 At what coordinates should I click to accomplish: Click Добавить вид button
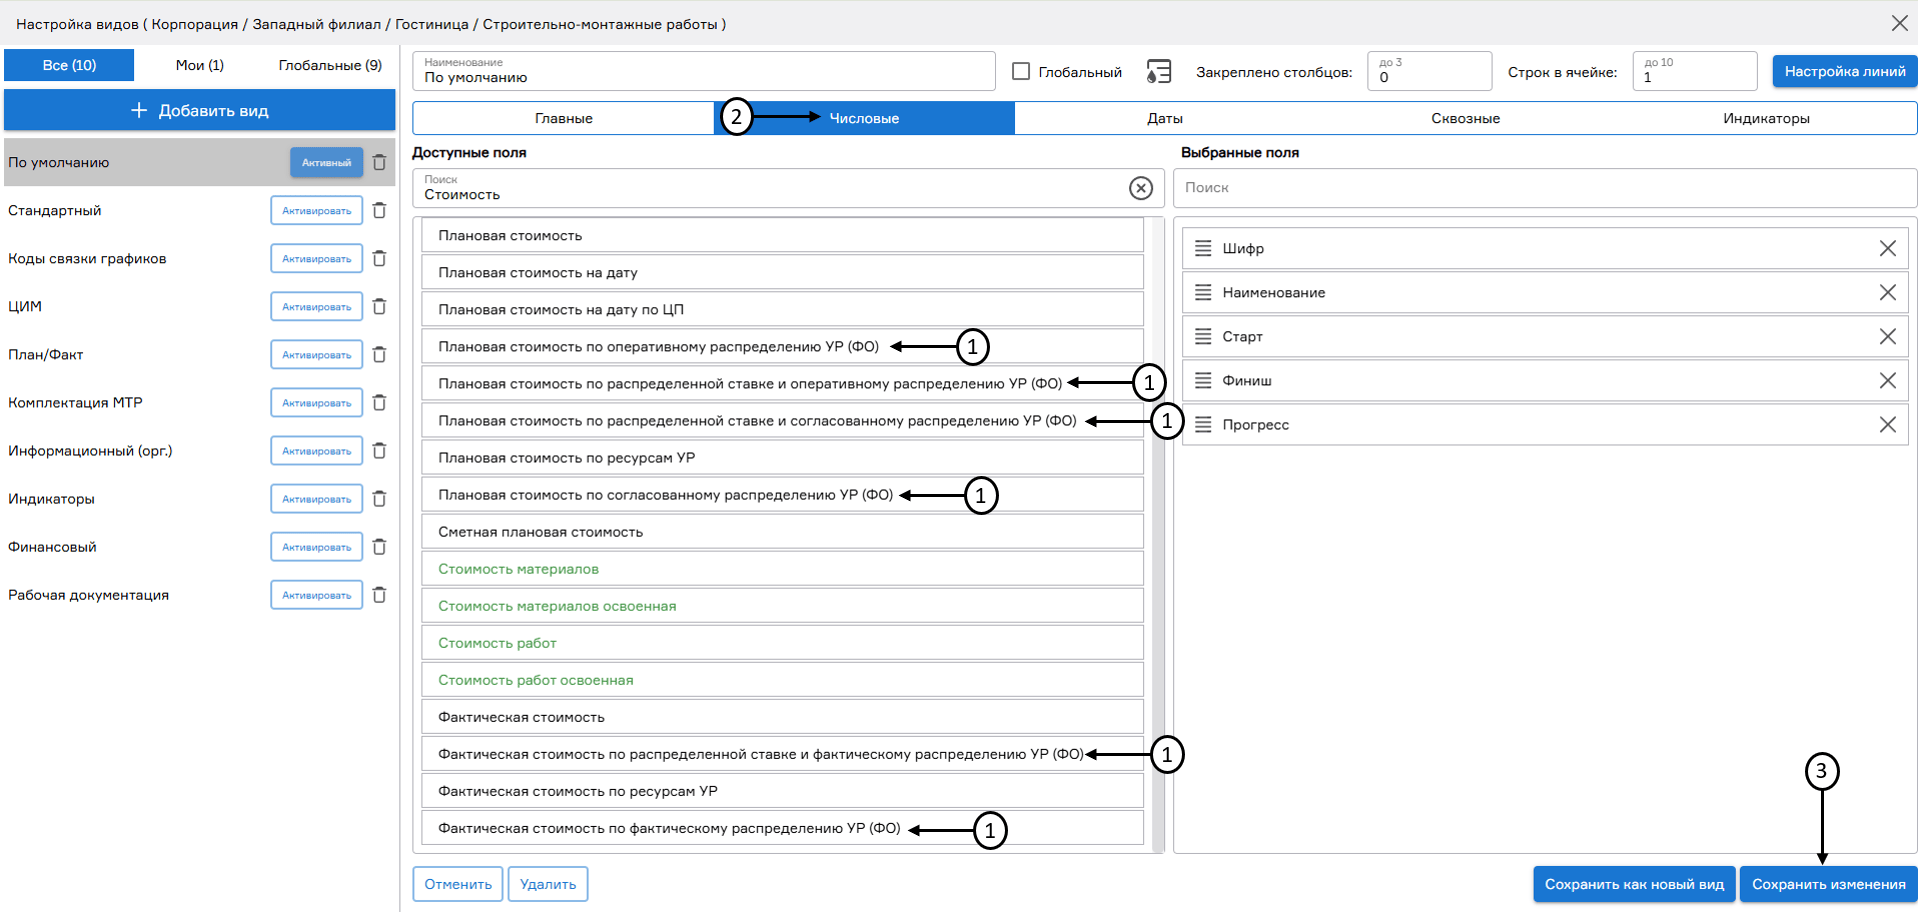tap(200, 111)
